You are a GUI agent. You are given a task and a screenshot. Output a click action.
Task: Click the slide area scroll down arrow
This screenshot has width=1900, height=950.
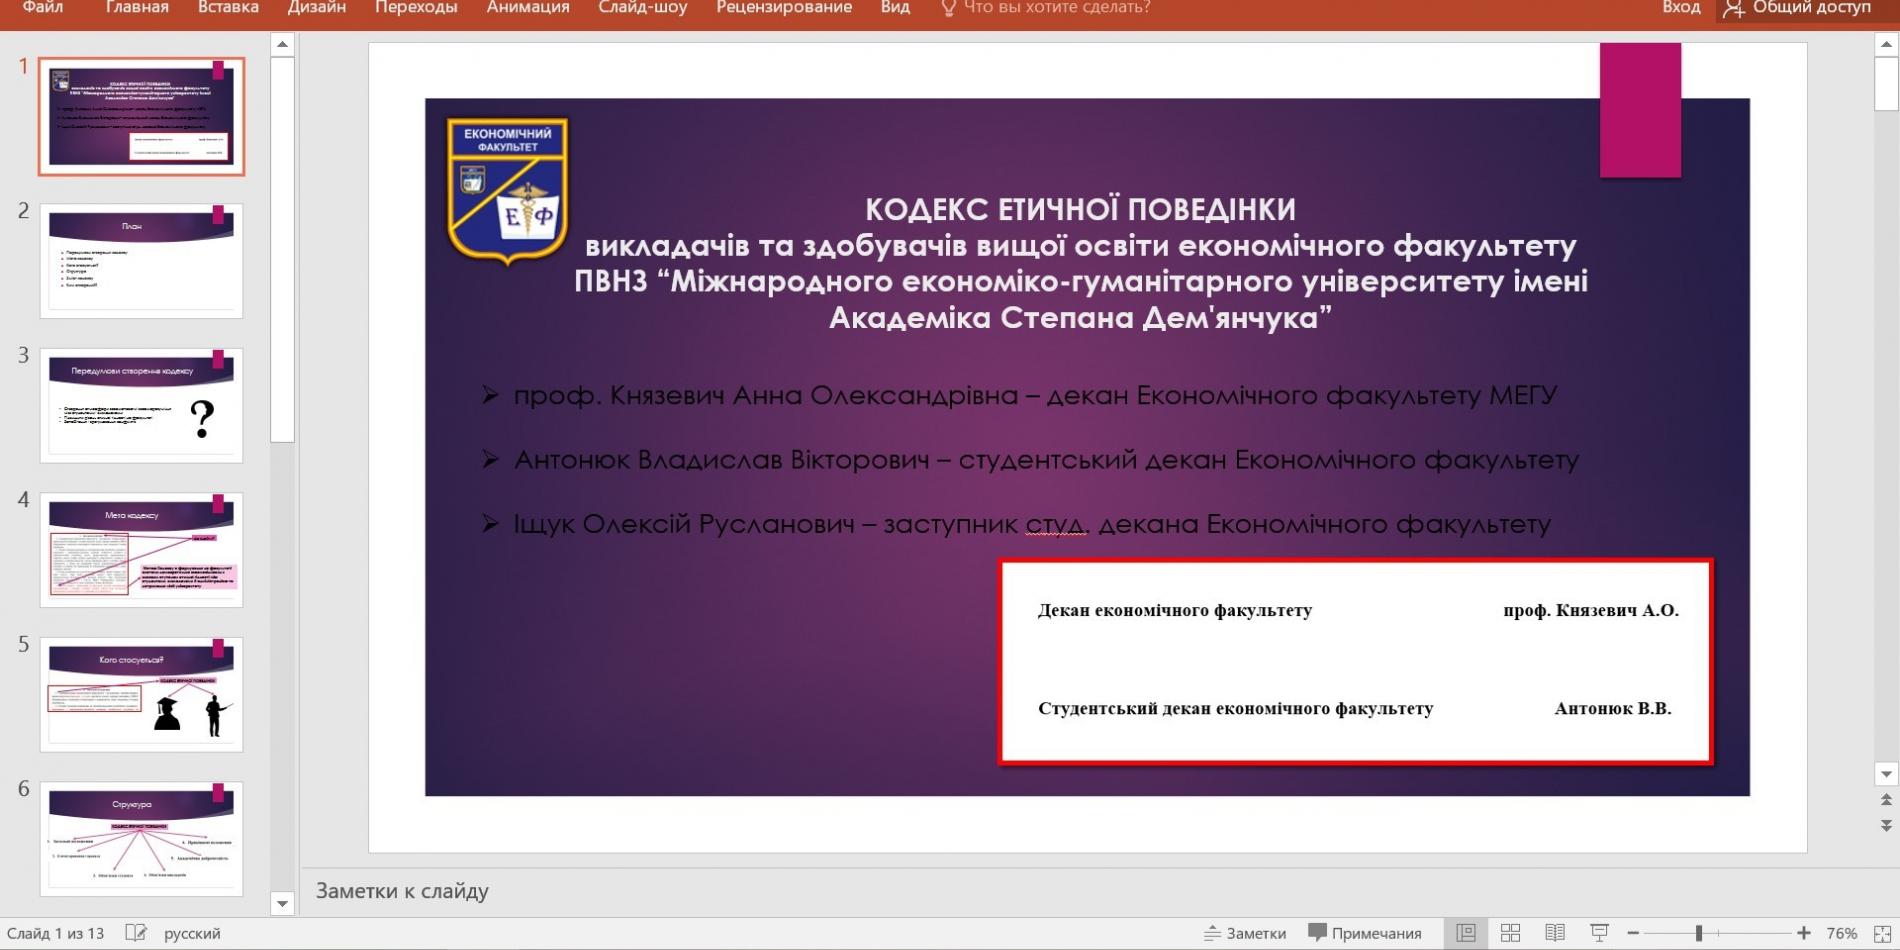1886,774
